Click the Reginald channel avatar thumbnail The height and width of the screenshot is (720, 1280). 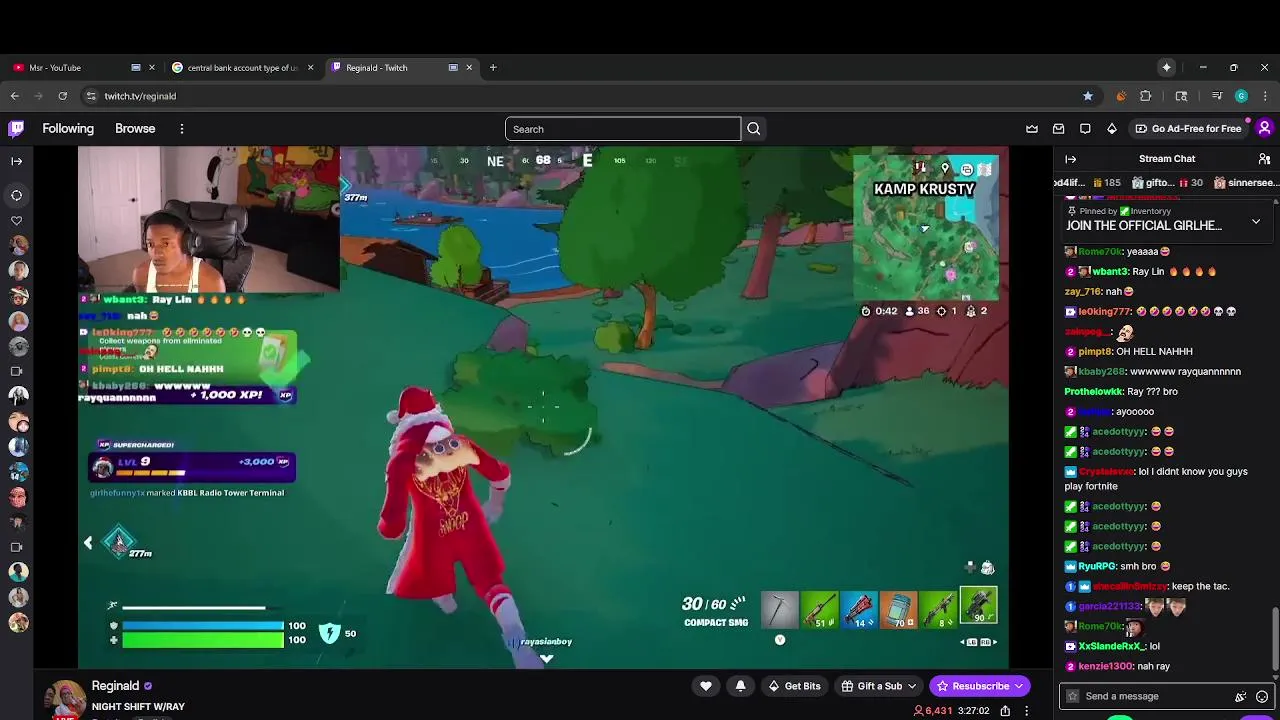pos(67,700)
